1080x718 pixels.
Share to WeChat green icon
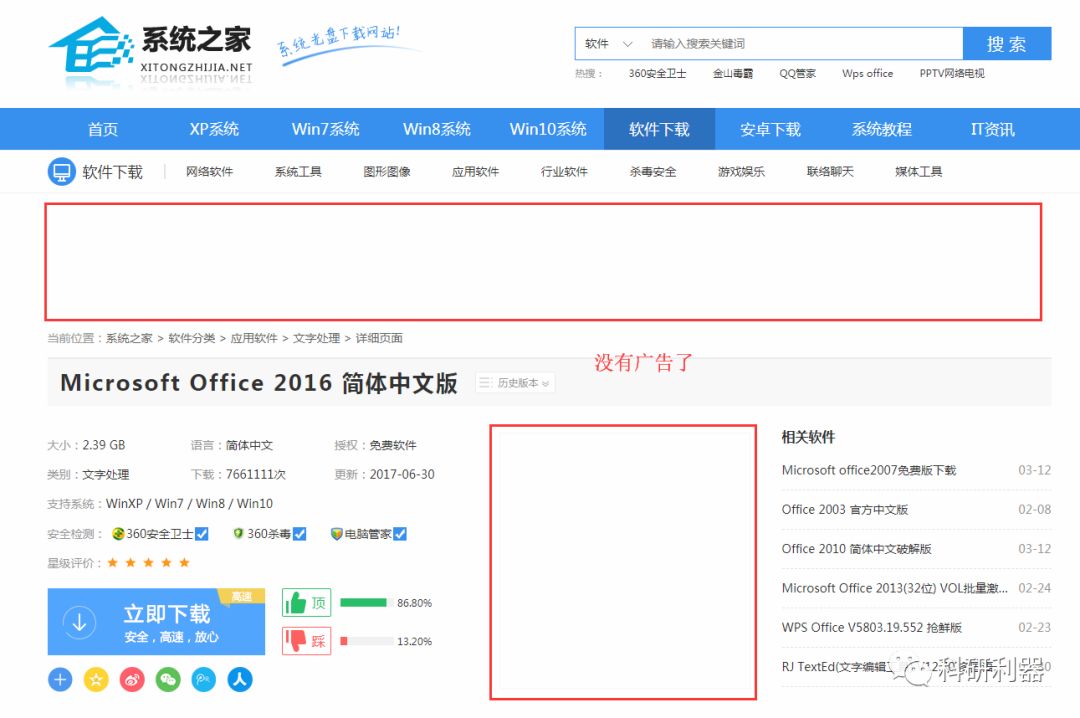click(x=168, y=680)
